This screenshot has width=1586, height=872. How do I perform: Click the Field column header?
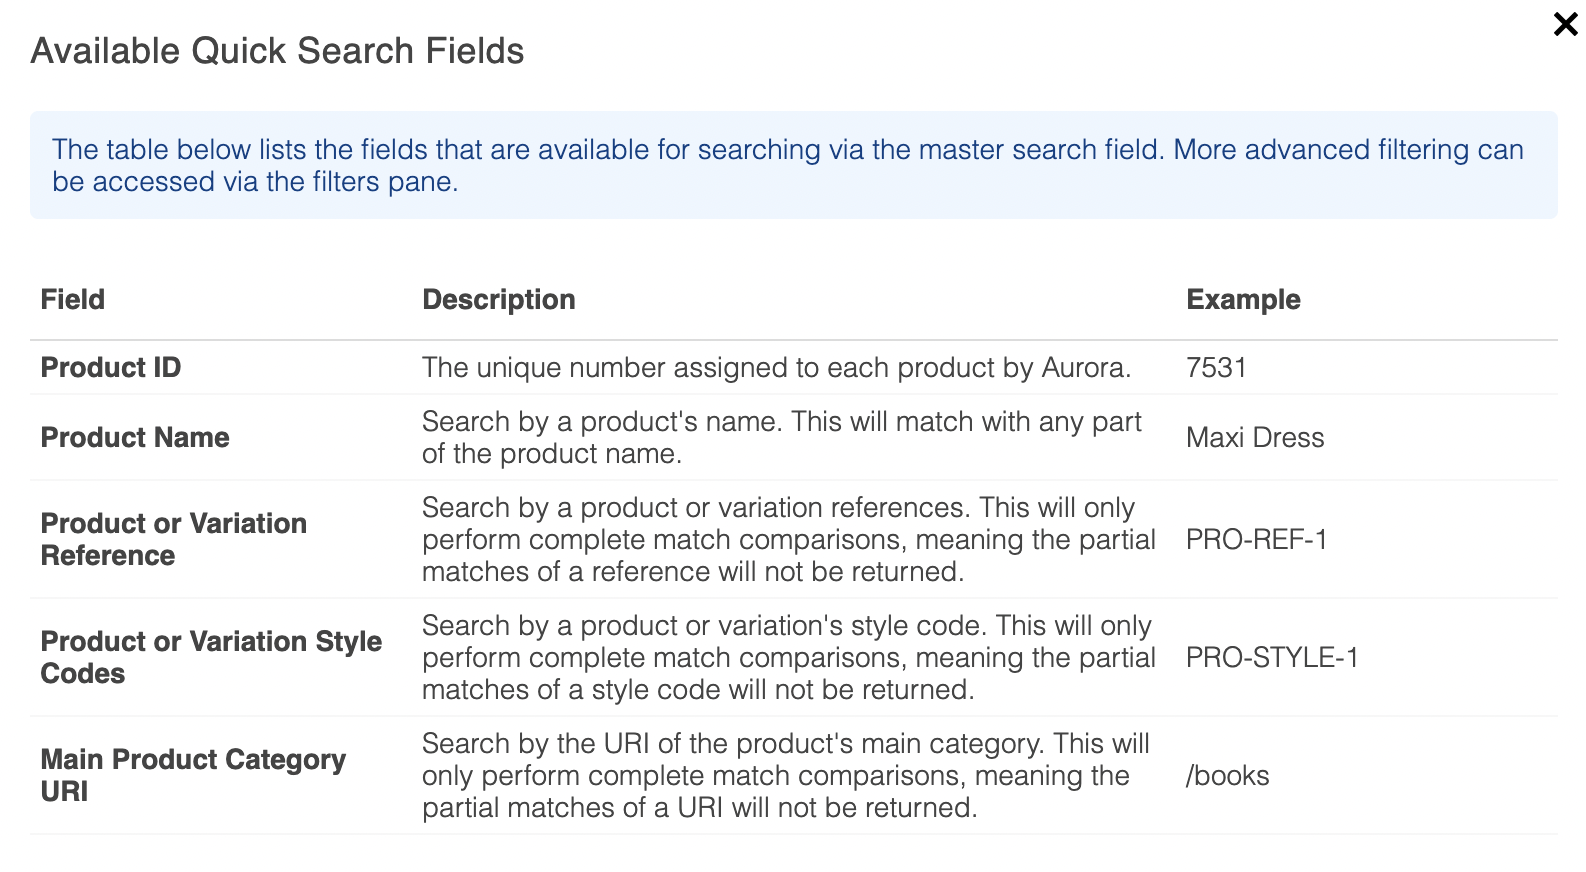pyautogui.click(x=73, y=300)
